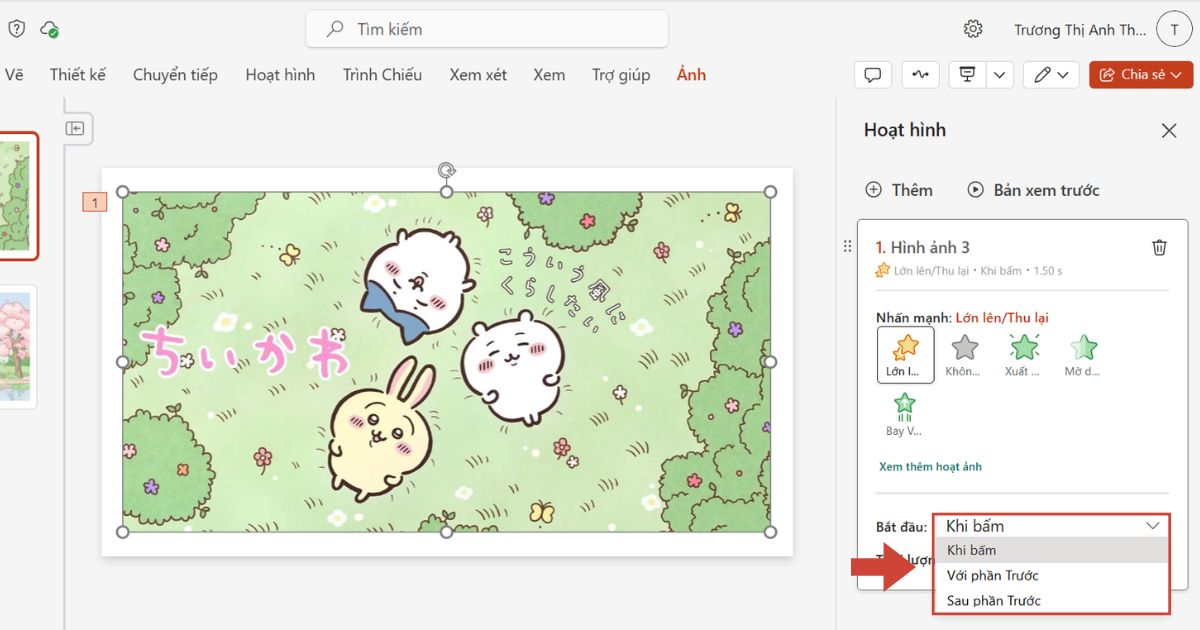Click the Tìm kiếm search box
This screenshot has width=1200, height=630.
point(487,29)
